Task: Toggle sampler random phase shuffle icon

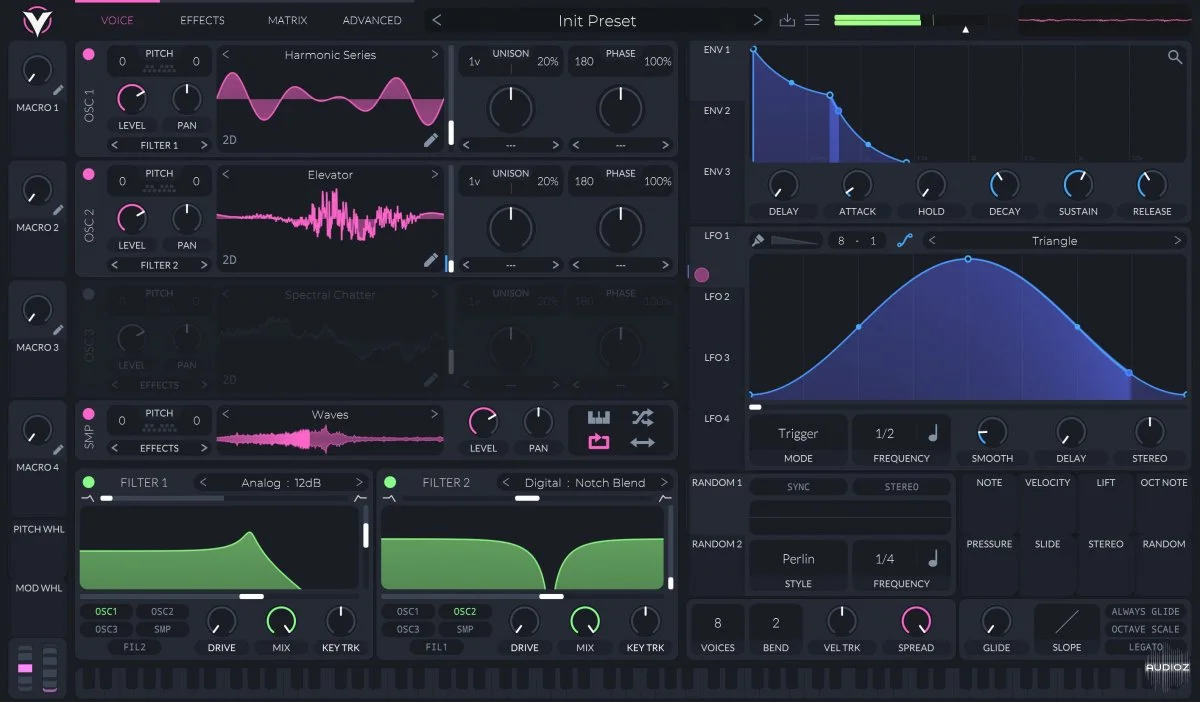Action: click(642, 417)
